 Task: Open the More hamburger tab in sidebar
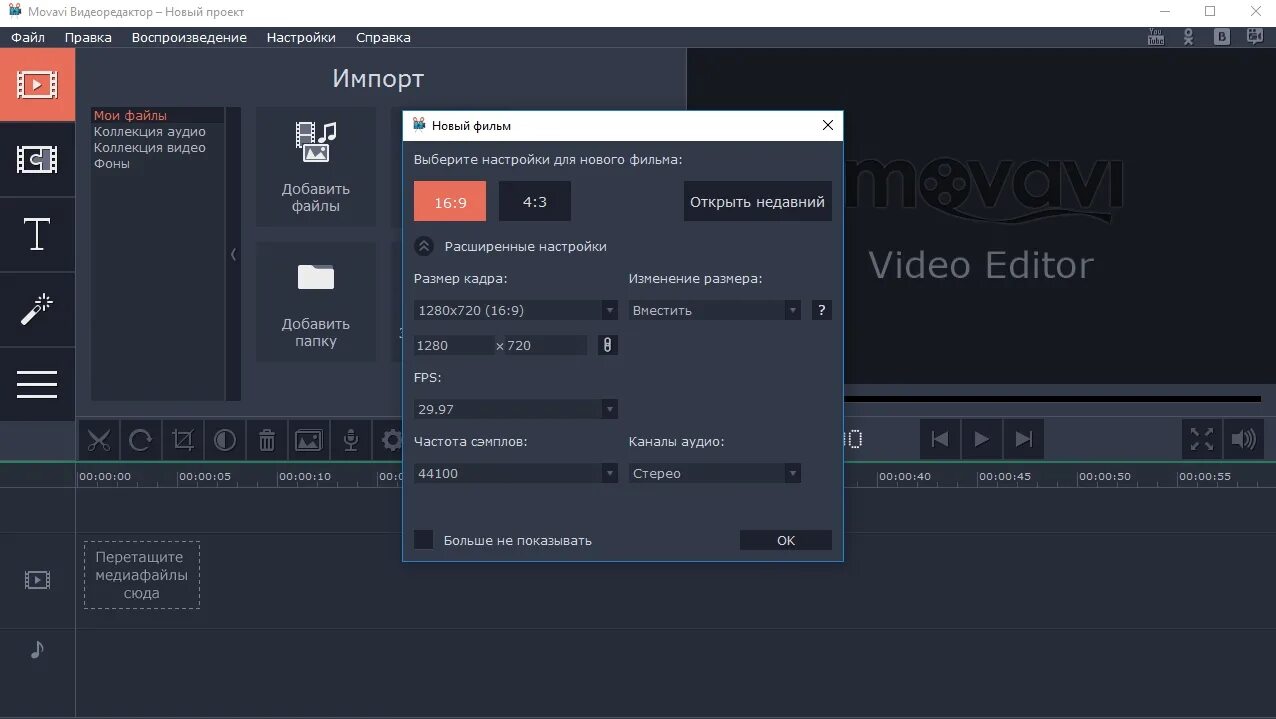pyautogui.click(x=37, y=384)
